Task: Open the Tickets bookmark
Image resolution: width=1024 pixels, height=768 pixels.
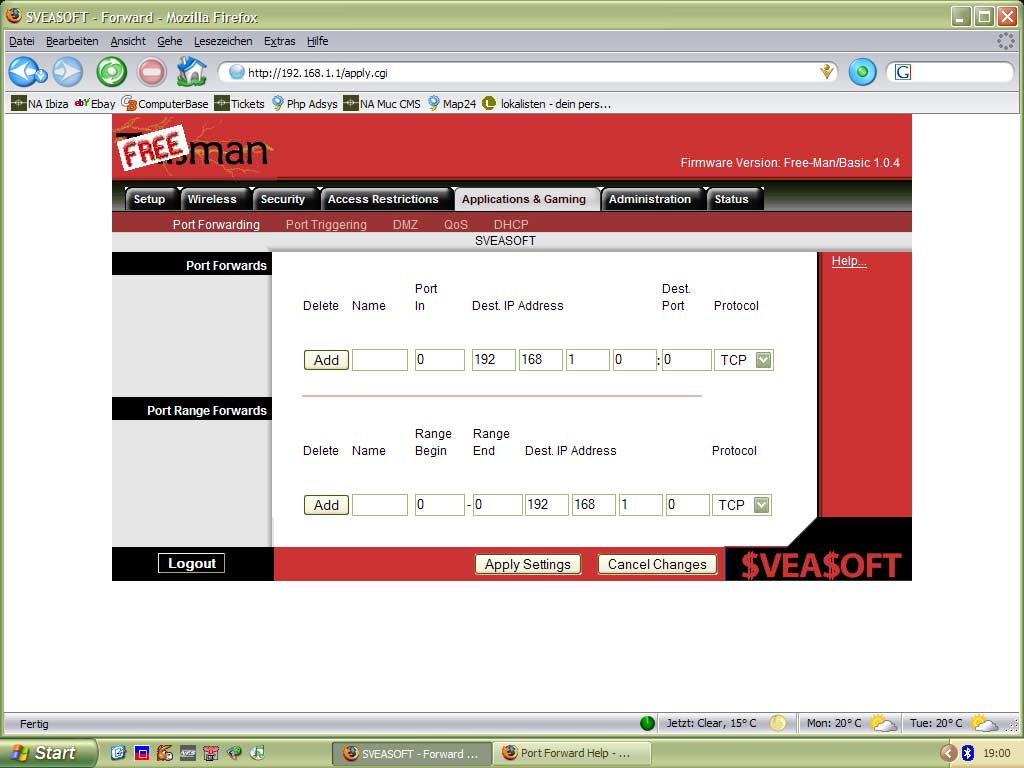Action: click(x=240, y=103)
